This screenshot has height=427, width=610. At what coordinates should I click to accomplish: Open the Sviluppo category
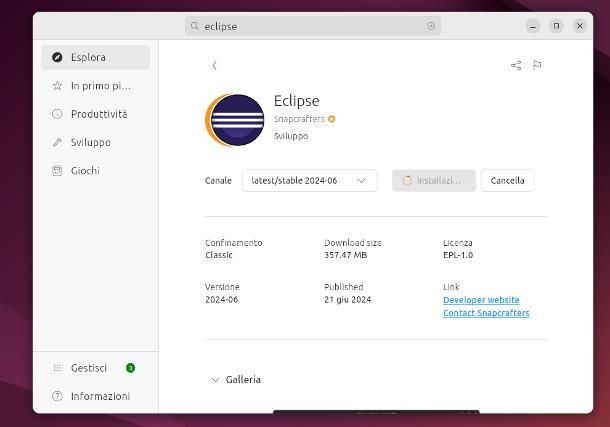click(96, 142)
